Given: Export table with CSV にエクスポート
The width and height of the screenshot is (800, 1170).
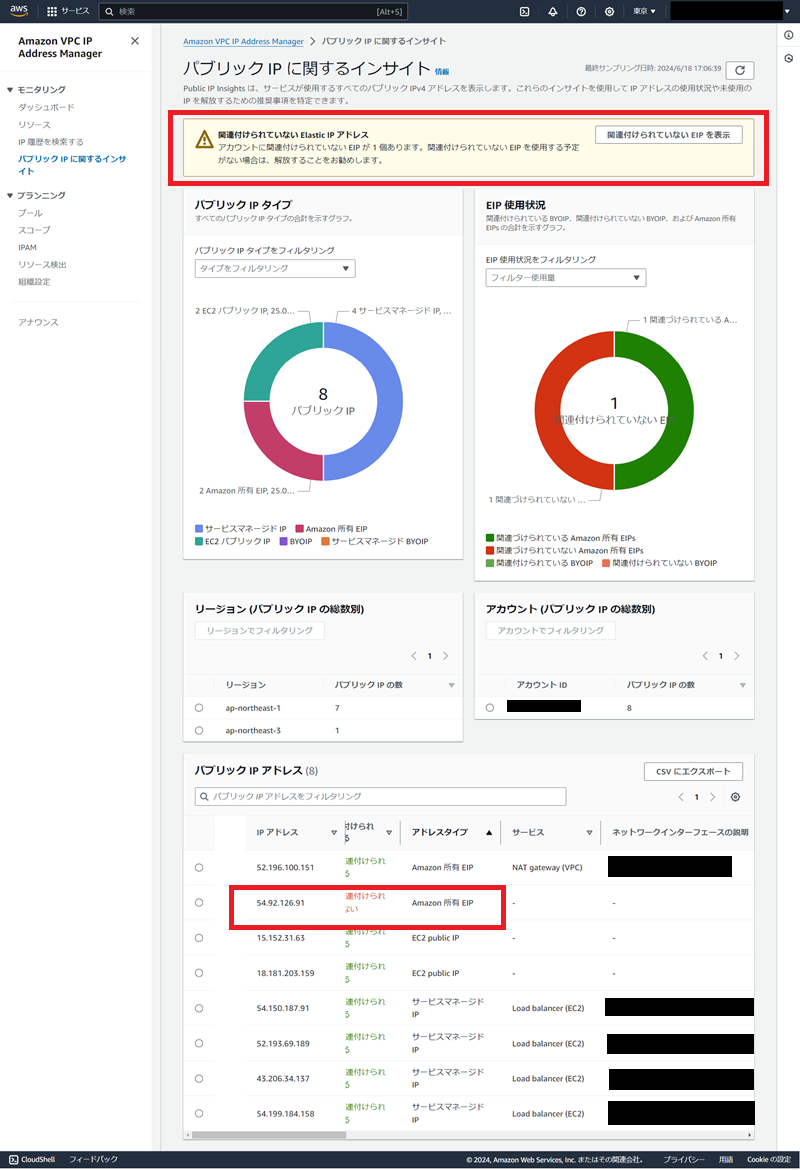Looking at the screenshot, I should [693, 772].
